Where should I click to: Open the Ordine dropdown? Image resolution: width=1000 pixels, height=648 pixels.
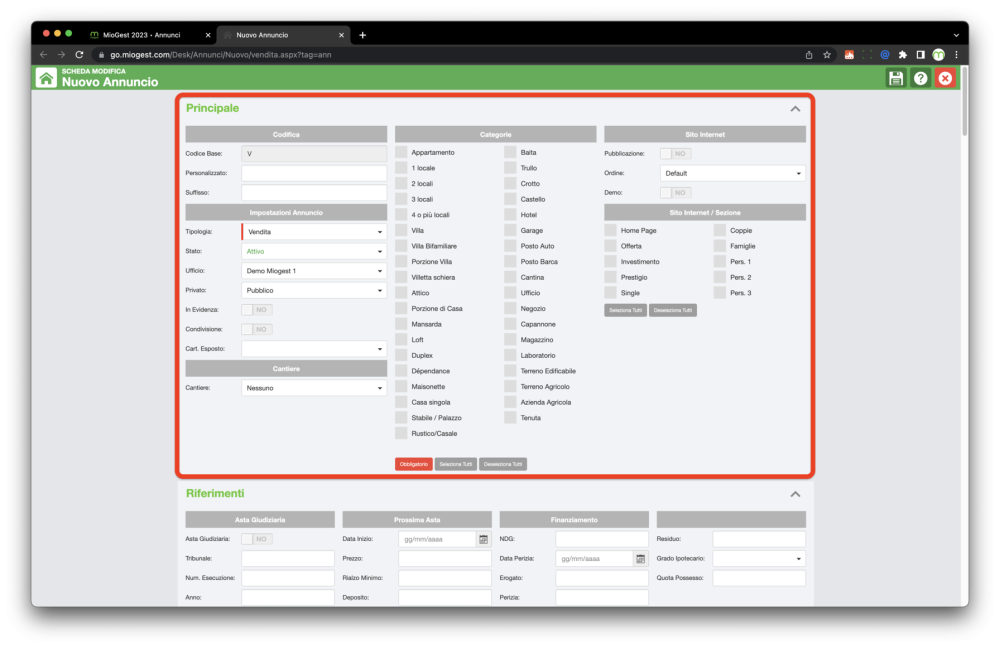click(733, 173)
